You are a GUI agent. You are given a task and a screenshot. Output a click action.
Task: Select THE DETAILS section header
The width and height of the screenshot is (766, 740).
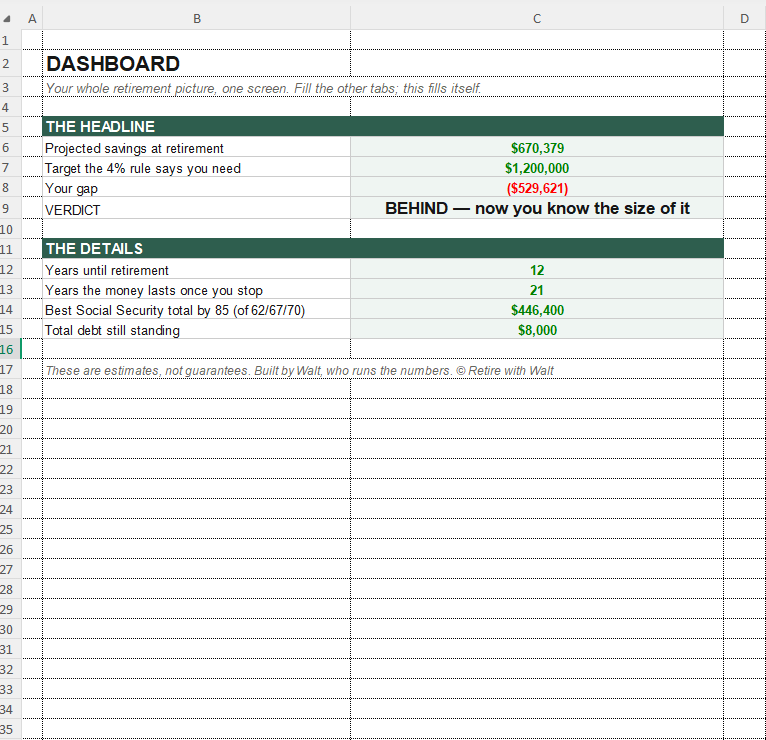pos(383,249)
